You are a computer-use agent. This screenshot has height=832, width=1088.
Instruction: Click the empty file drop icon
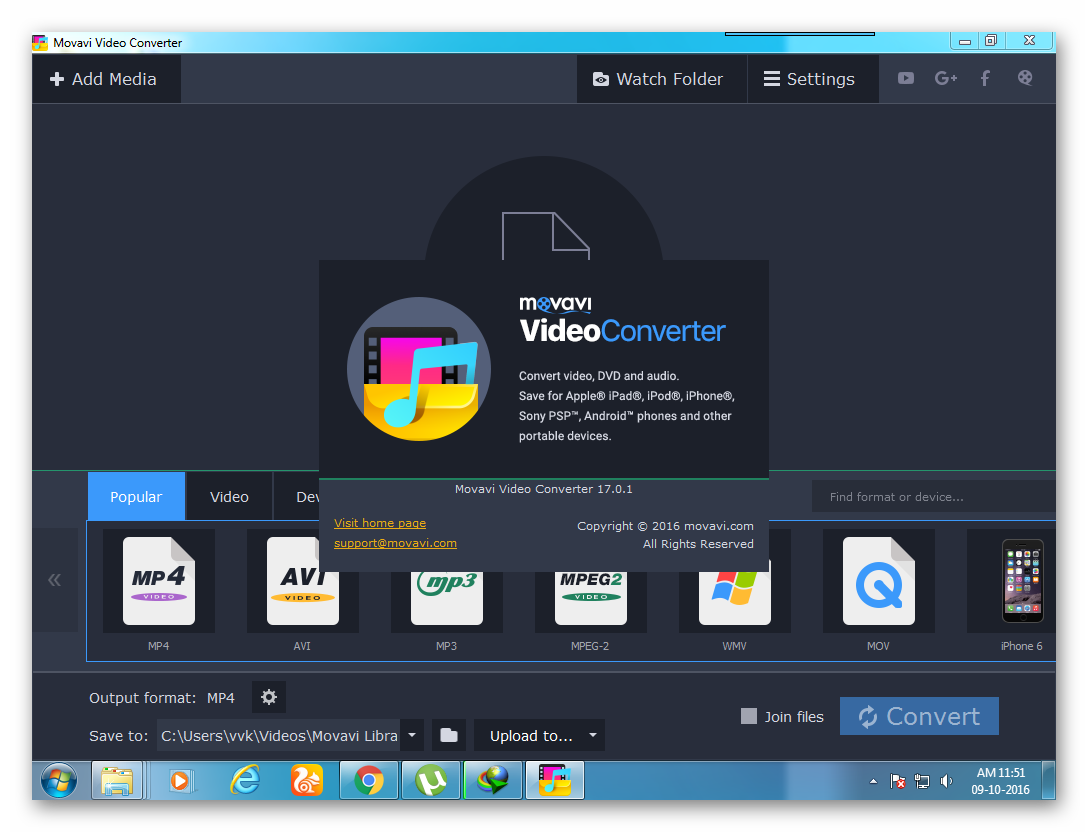[545, 236]
